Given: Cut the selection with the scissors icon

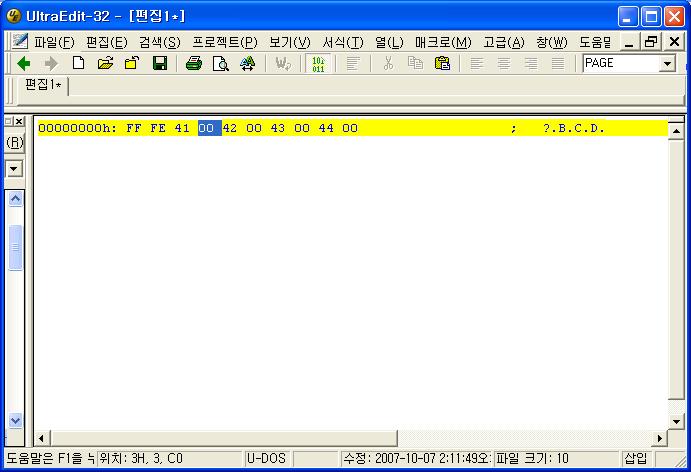Looking at the screenshot, I should [x=388, y=63].
